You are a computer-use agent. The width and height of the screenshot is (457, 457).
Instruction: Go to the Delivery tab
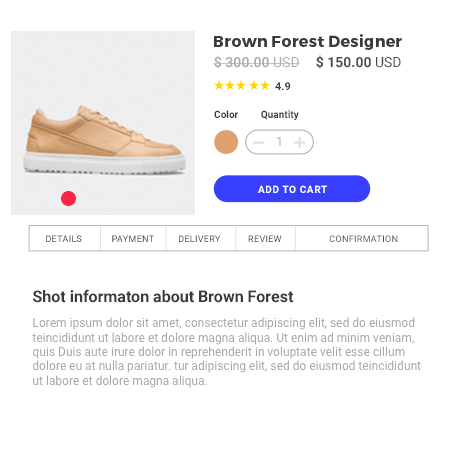coord(200,238)
